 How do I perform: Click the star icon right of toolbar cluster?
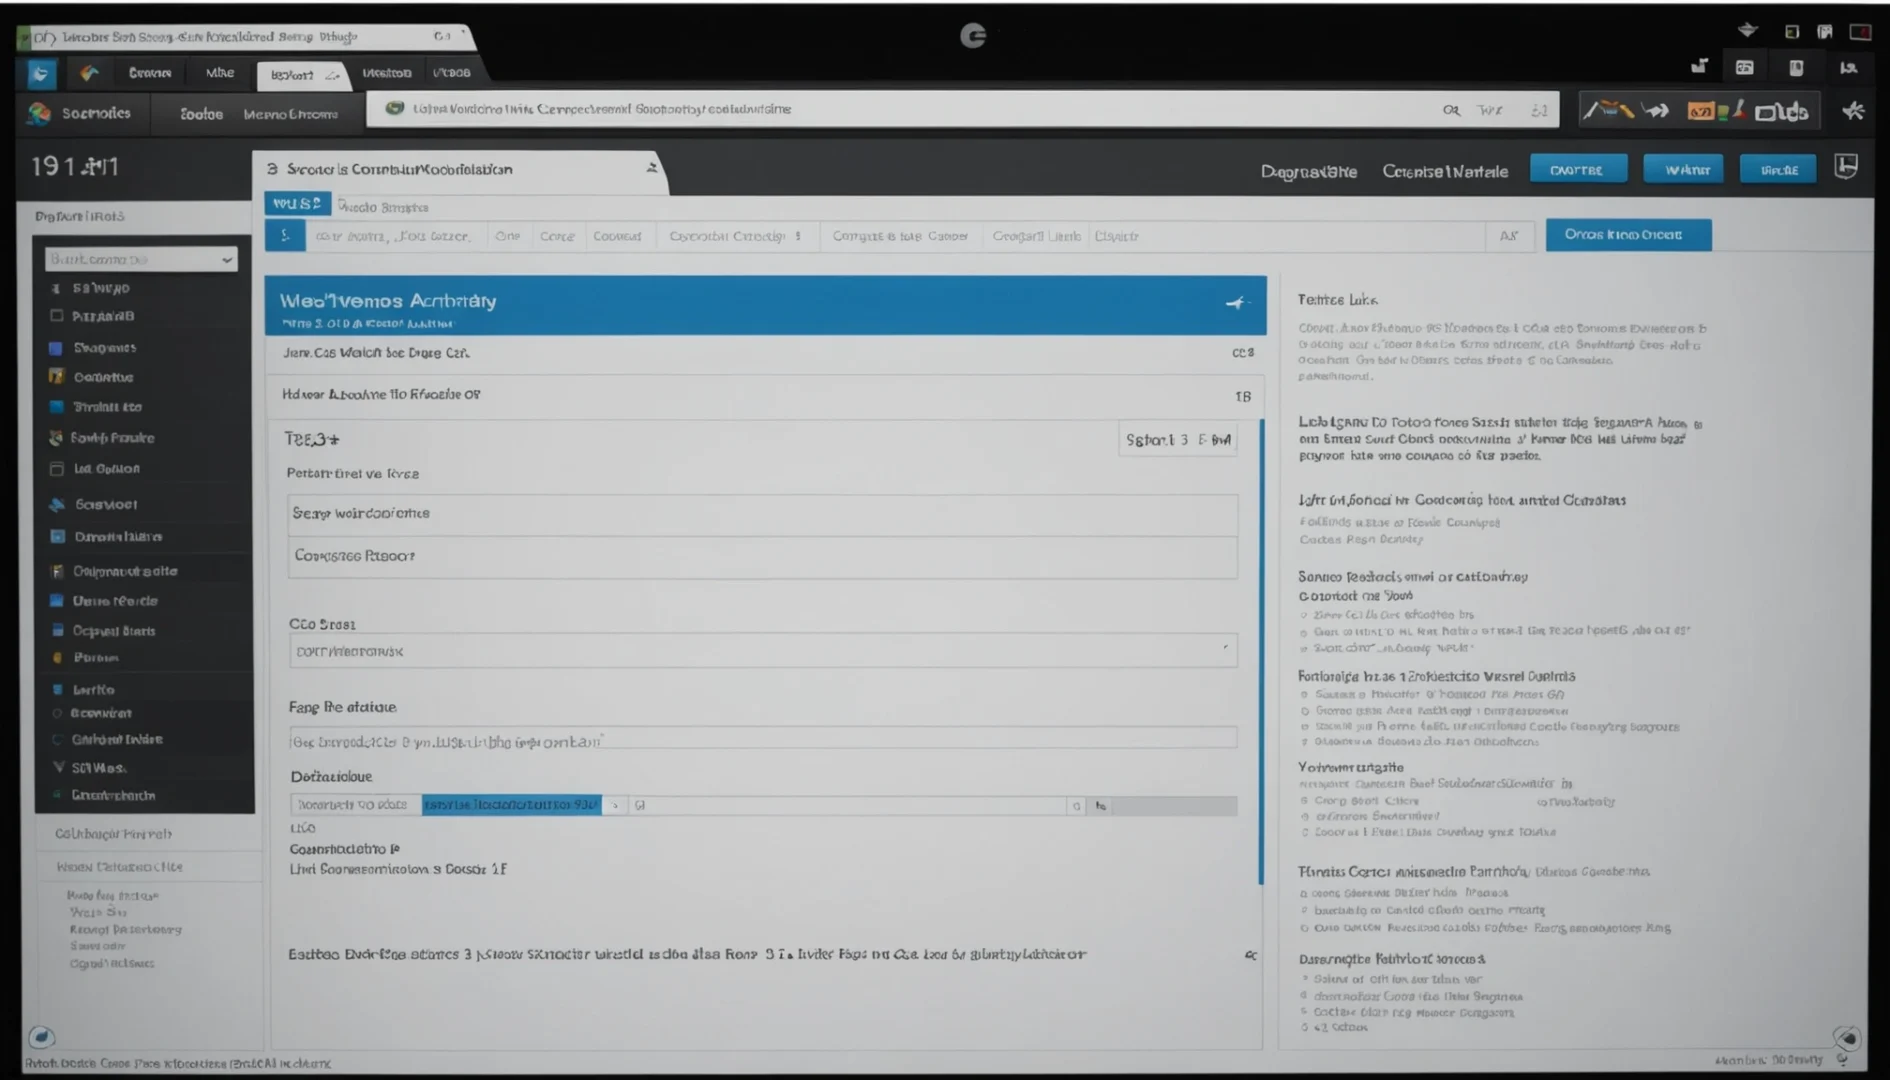(x=1853, y=111)
